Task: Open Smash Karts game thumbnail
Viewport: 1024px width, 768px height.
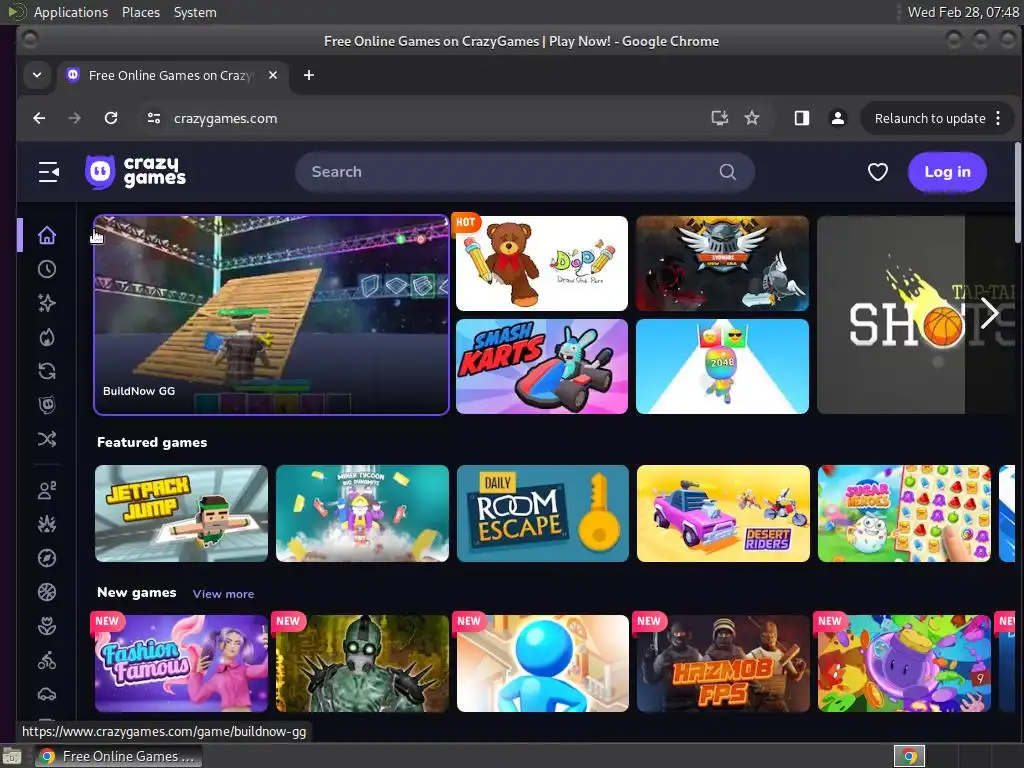Action: pos(542,366)
